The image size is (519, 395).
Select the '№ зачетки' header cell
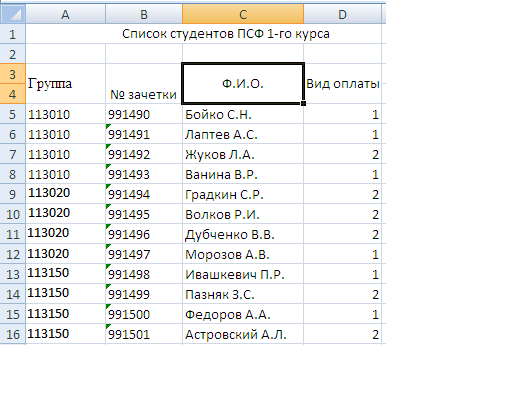[x=144, y=84]
